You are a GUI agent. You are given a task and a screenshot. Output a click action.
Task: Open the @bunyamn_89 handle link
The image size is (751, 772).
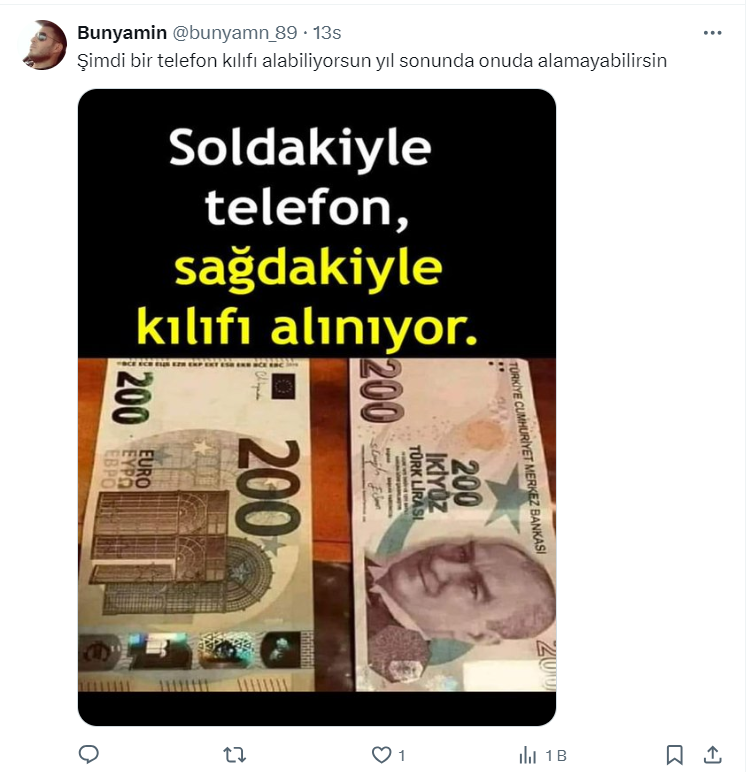[x=234, y=33]
